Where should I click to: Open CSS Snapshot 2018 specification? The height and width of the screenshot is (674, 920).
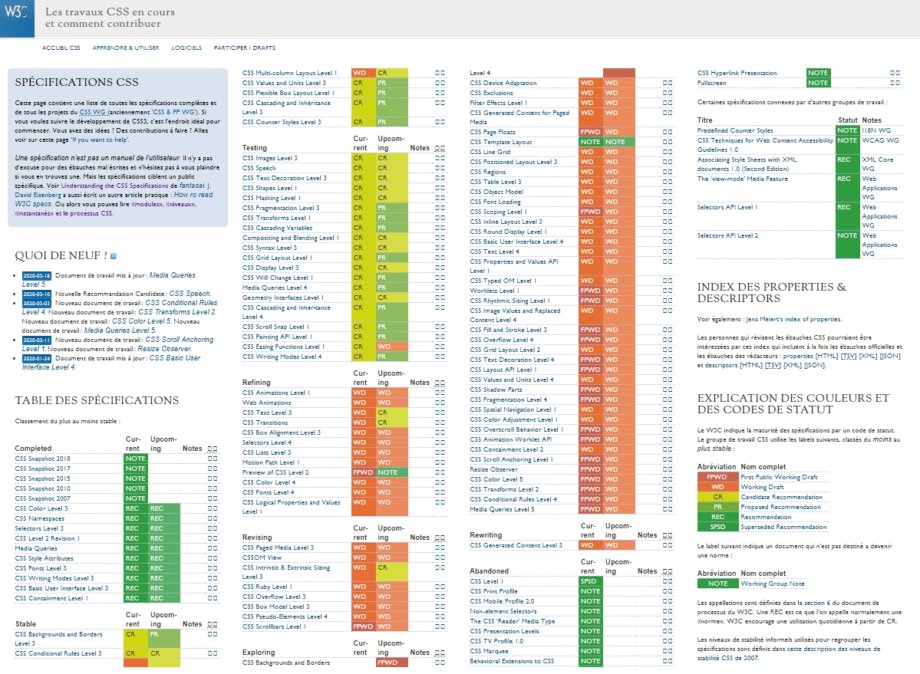42,459
